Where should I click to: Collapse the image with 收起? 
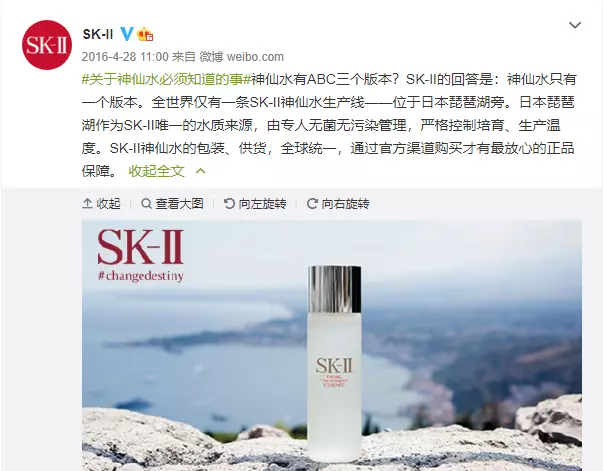(x=108, y=203)
